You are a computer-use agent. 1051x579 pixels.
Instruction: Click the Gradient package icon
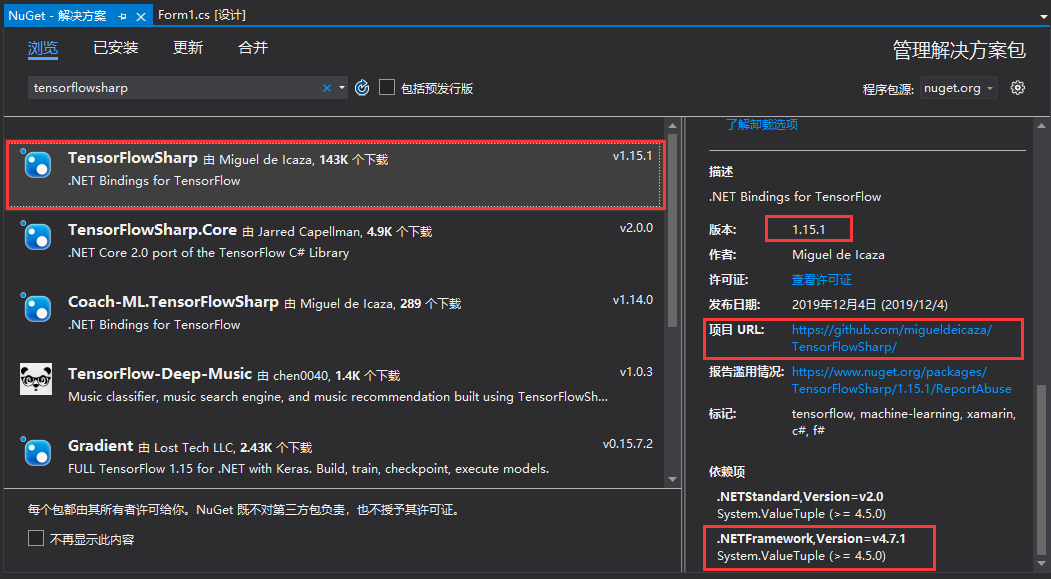point(36,453)
